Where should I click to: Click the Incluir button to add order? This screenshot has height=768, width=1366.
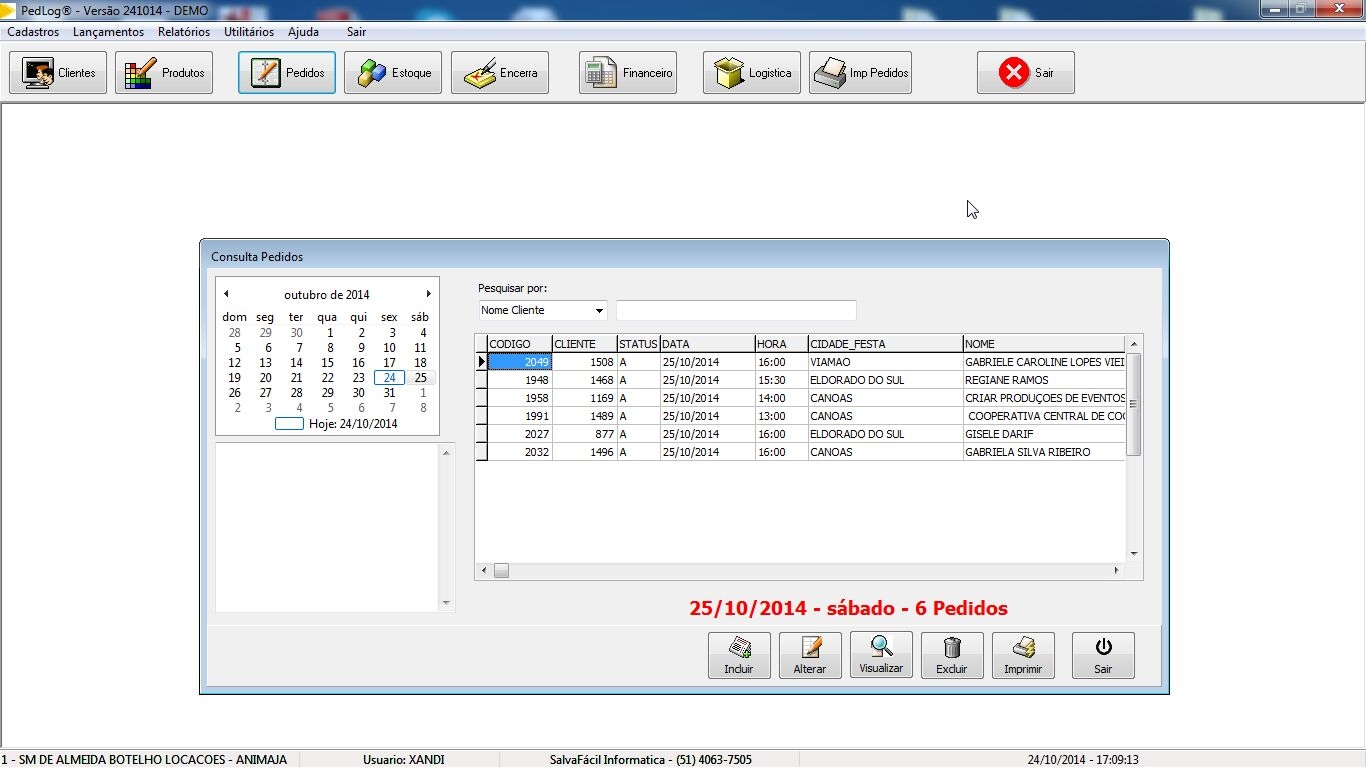pos(739,655)
